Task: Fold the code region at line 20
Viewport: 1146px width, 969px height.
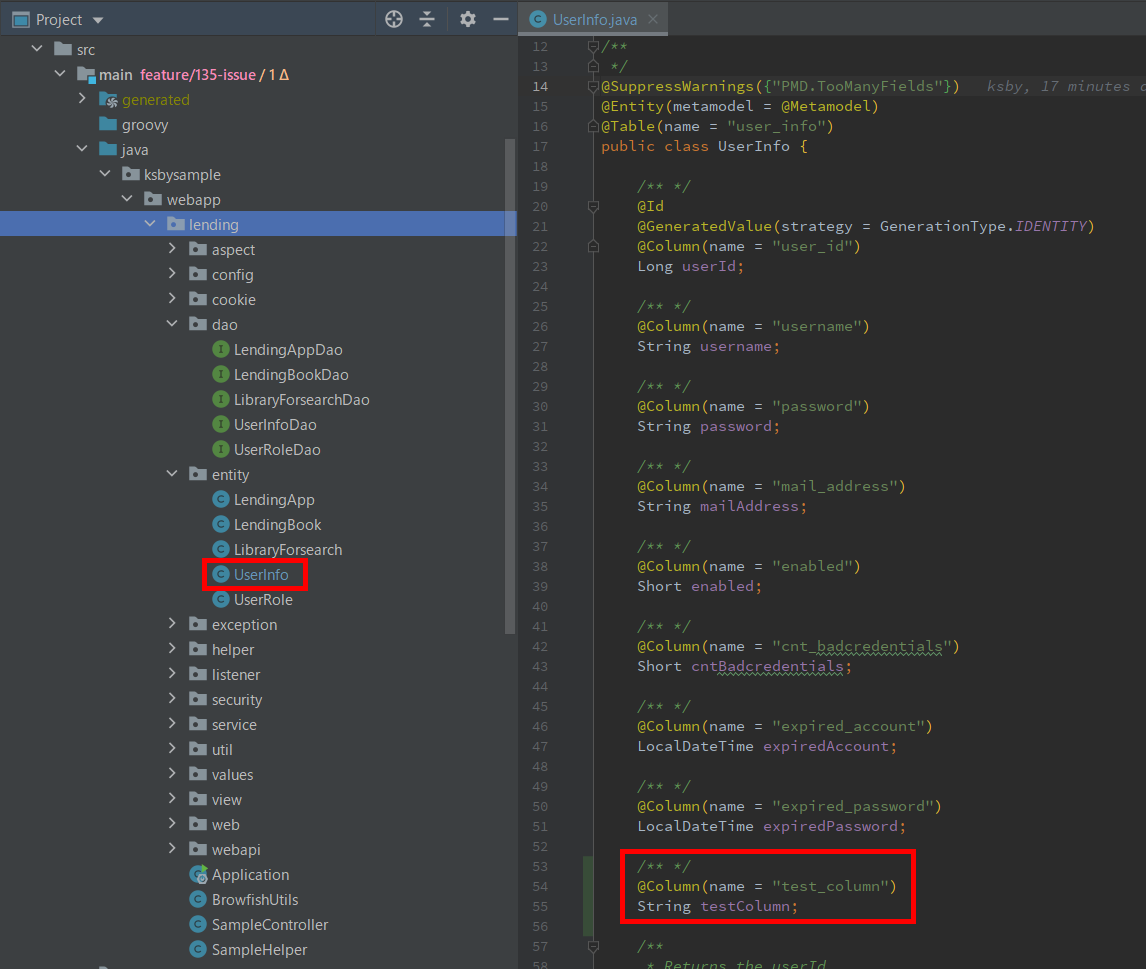Action: pyautogui.click(x=592, y=205)
